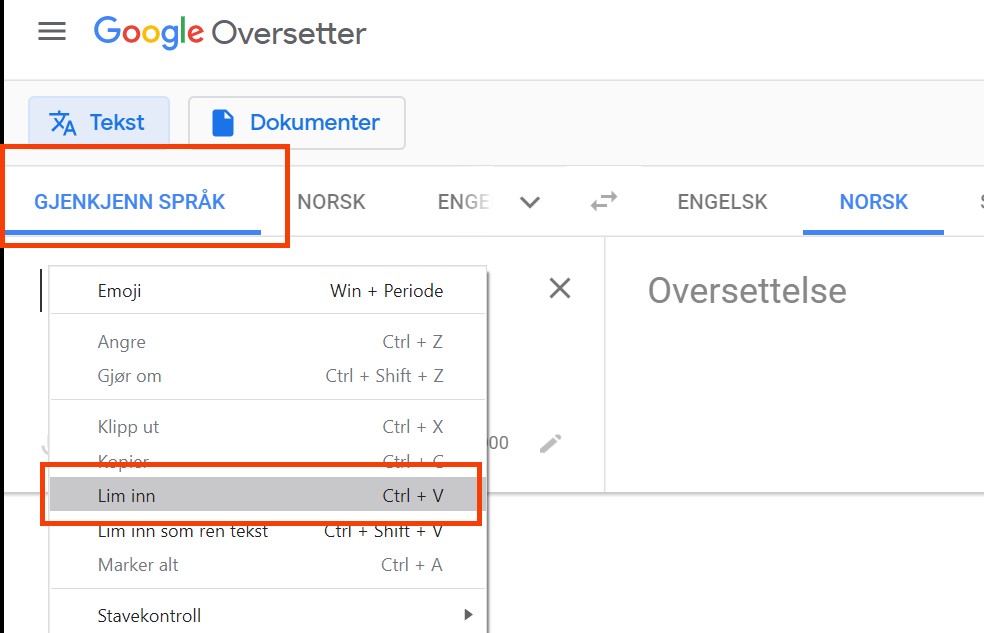This screenshot has width=984, height=633.
Task: Clear source text with X icon
Action: click(x=560, y=289)
